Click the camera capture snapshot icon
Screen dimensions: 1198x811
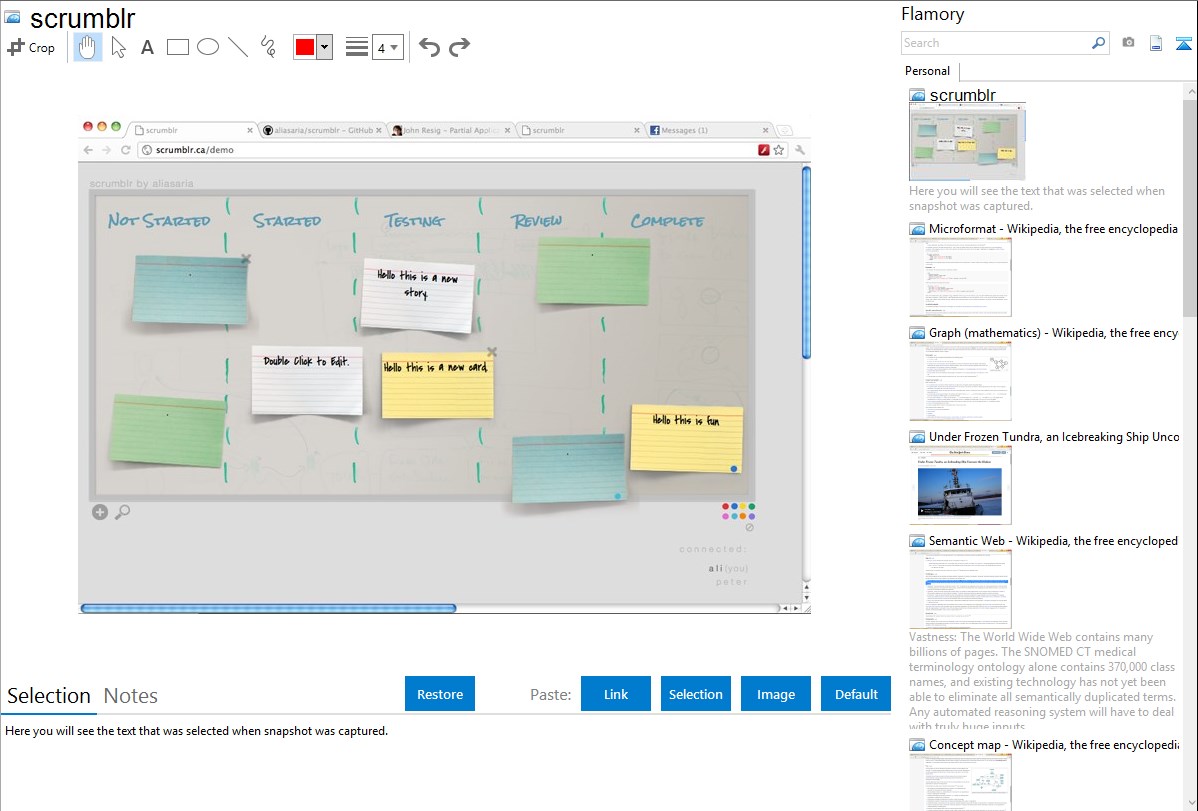pyautogui.click(x=1128, y=43)
